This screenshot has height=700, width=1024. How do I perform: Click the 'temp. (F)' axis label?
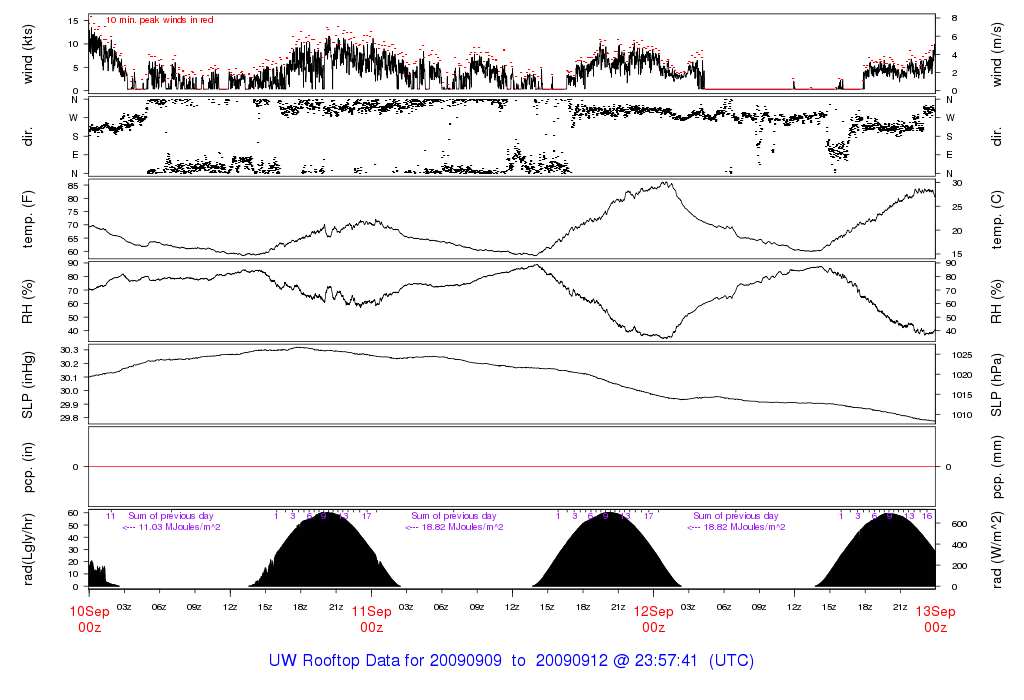29,219
